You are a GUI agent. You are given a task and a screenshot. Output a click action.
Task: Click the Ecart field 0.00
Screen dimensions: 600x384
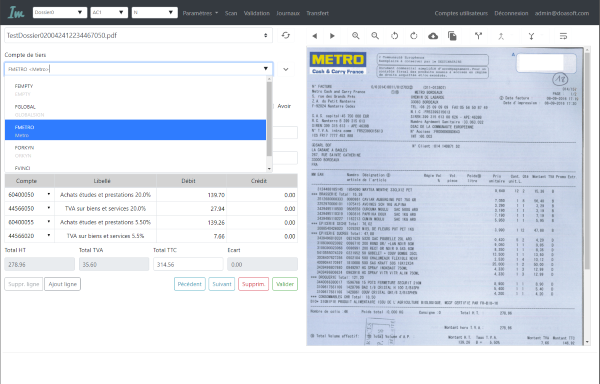tap(262, 264)
